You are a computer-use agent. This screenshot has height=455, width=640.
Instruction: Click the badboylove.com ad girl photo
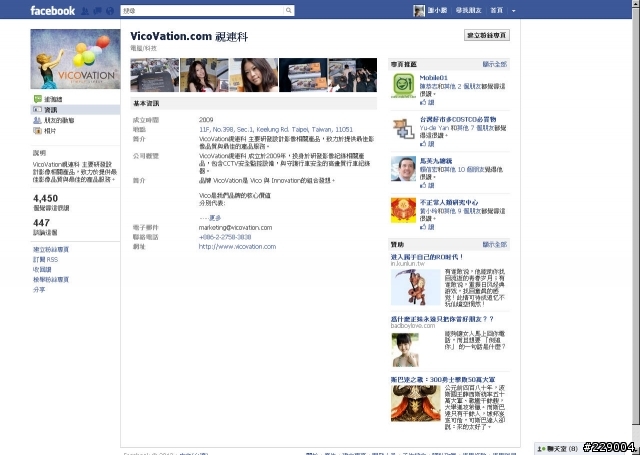[405, 350]
